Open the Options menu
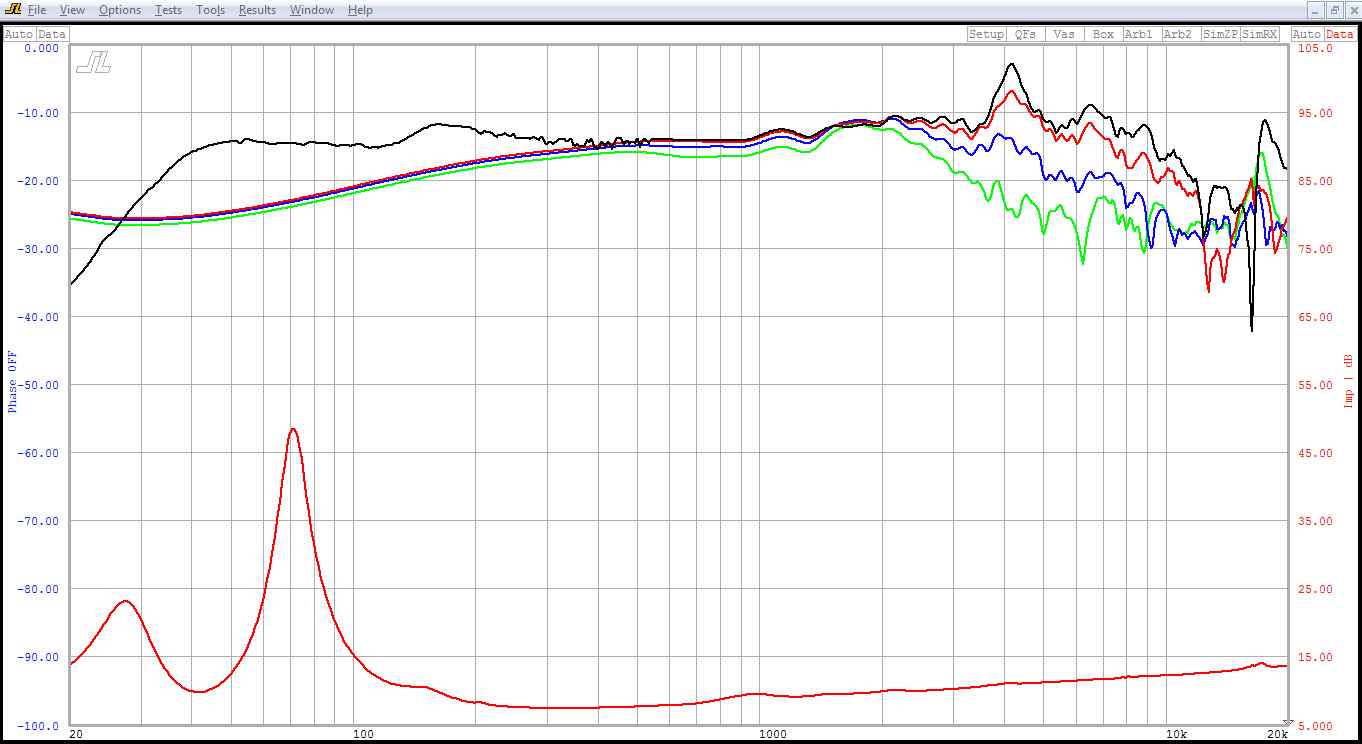This screenshot has width=1362, height=744. click(120, 10)
